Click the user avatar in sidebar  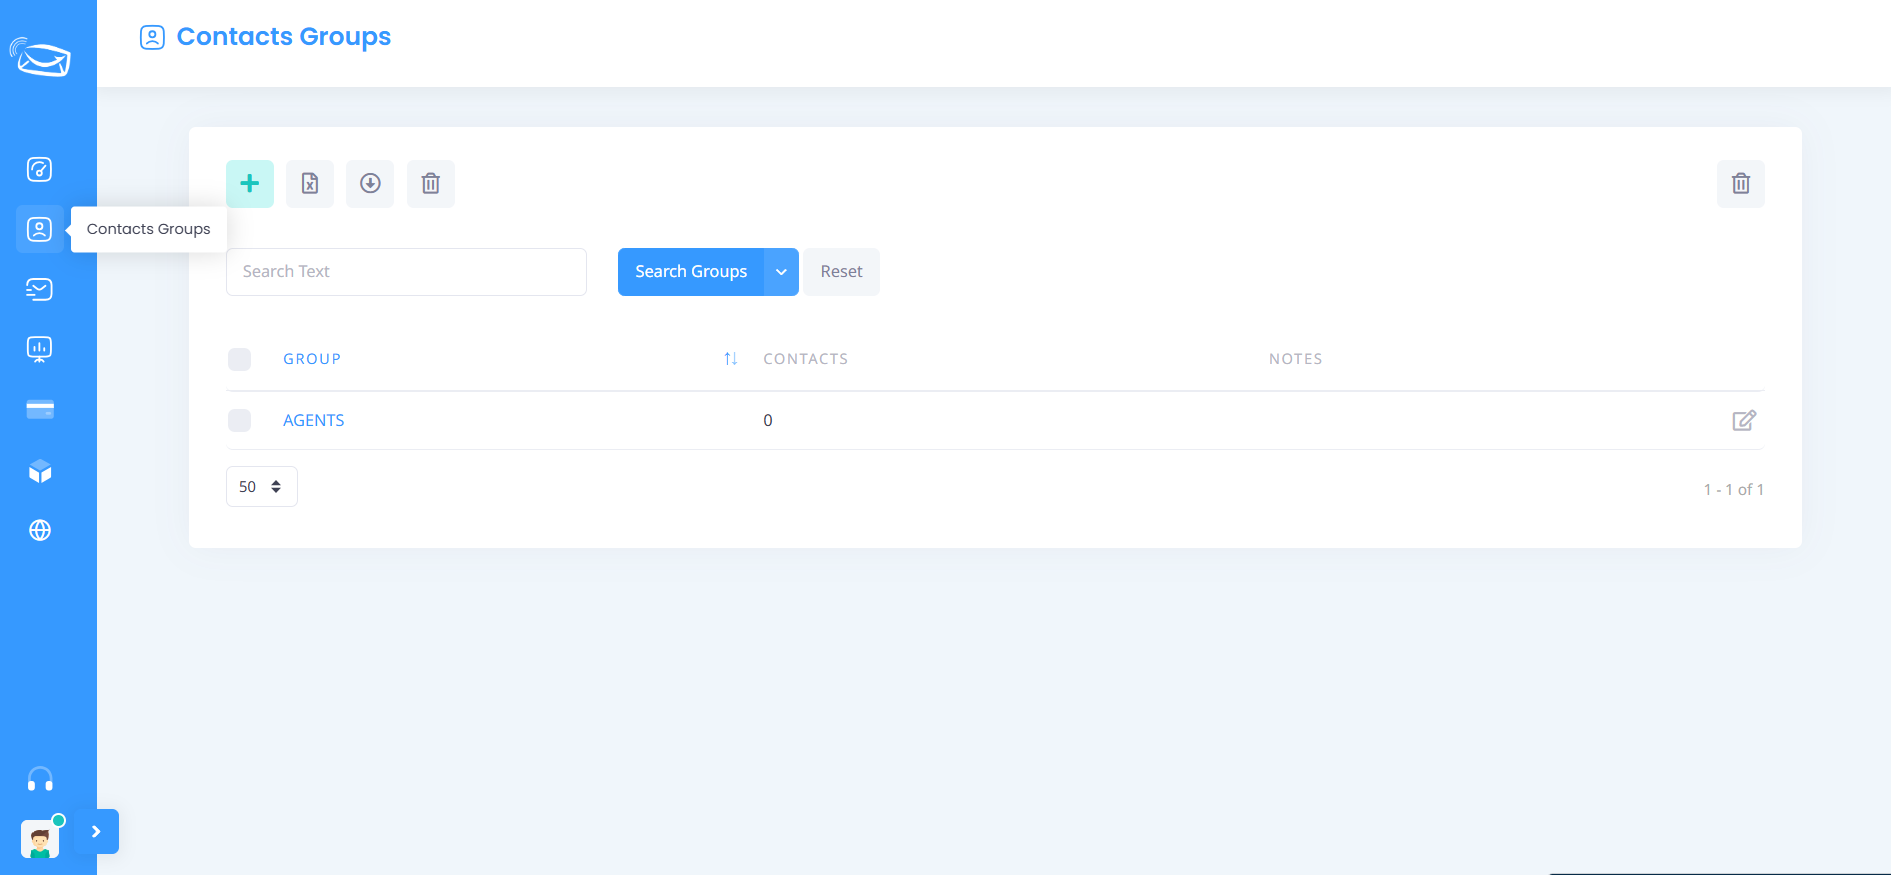[x=40, y=839]
